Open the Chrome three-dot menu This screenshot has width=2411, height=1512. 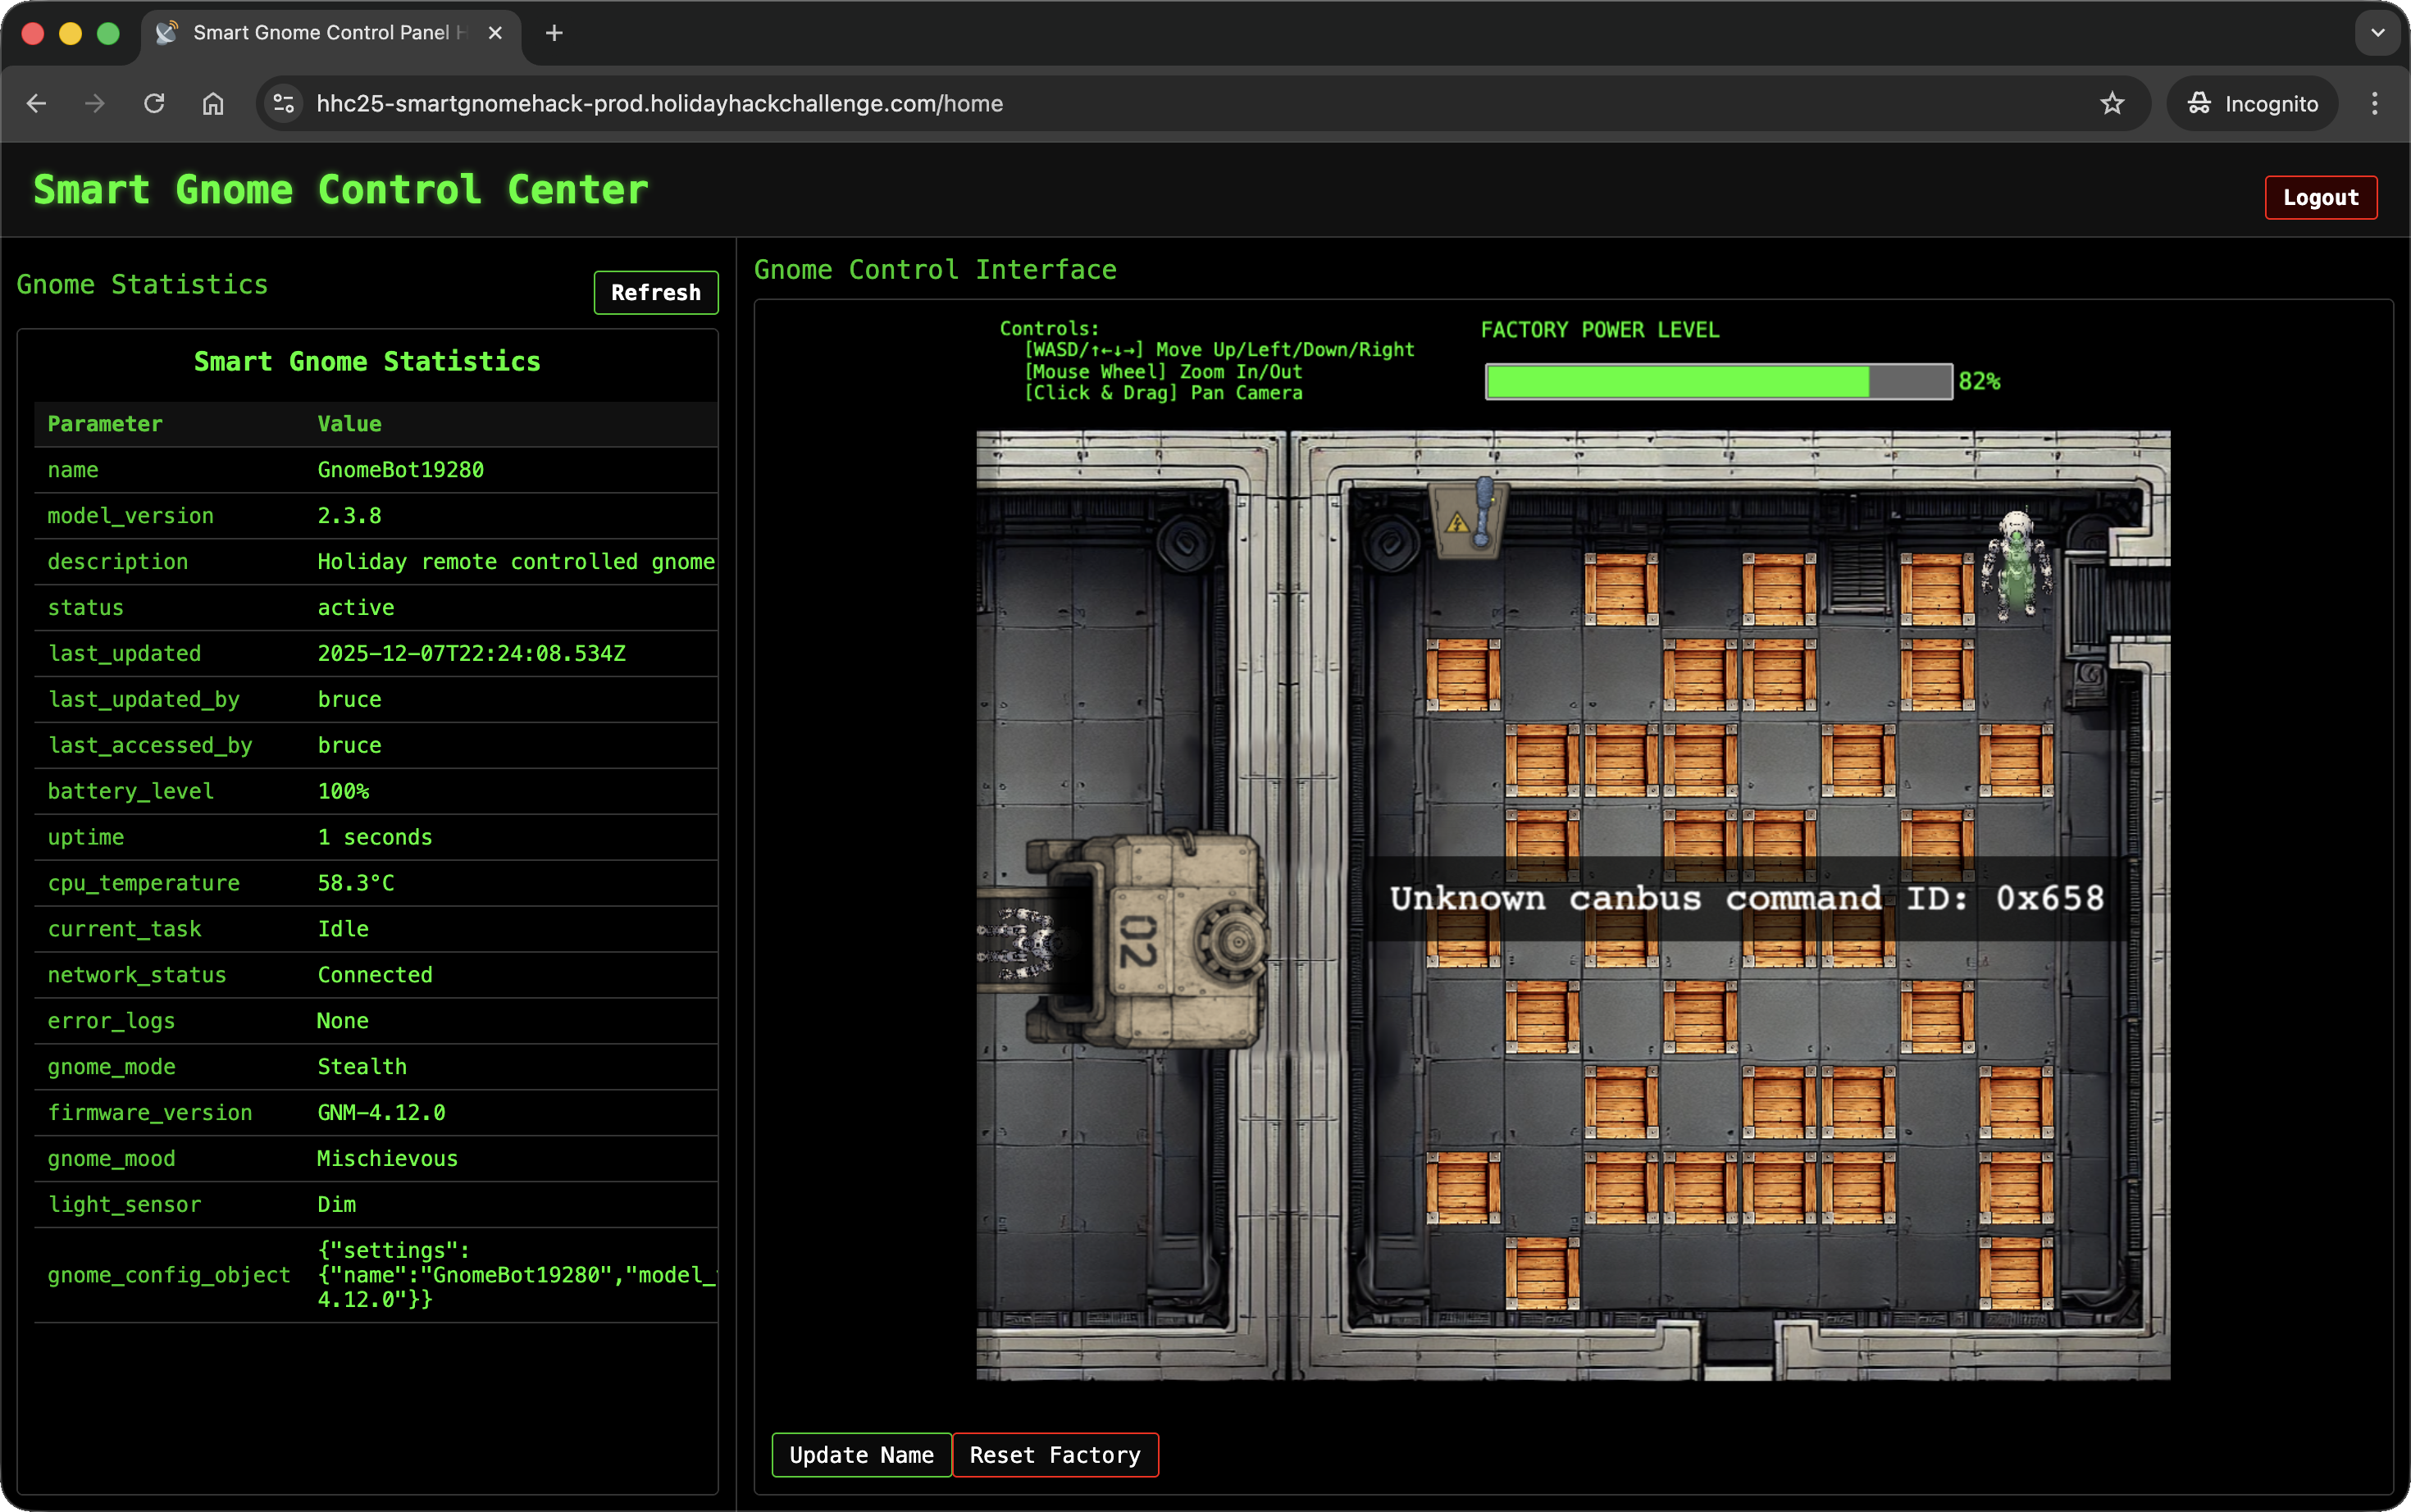click(2374, 104)
